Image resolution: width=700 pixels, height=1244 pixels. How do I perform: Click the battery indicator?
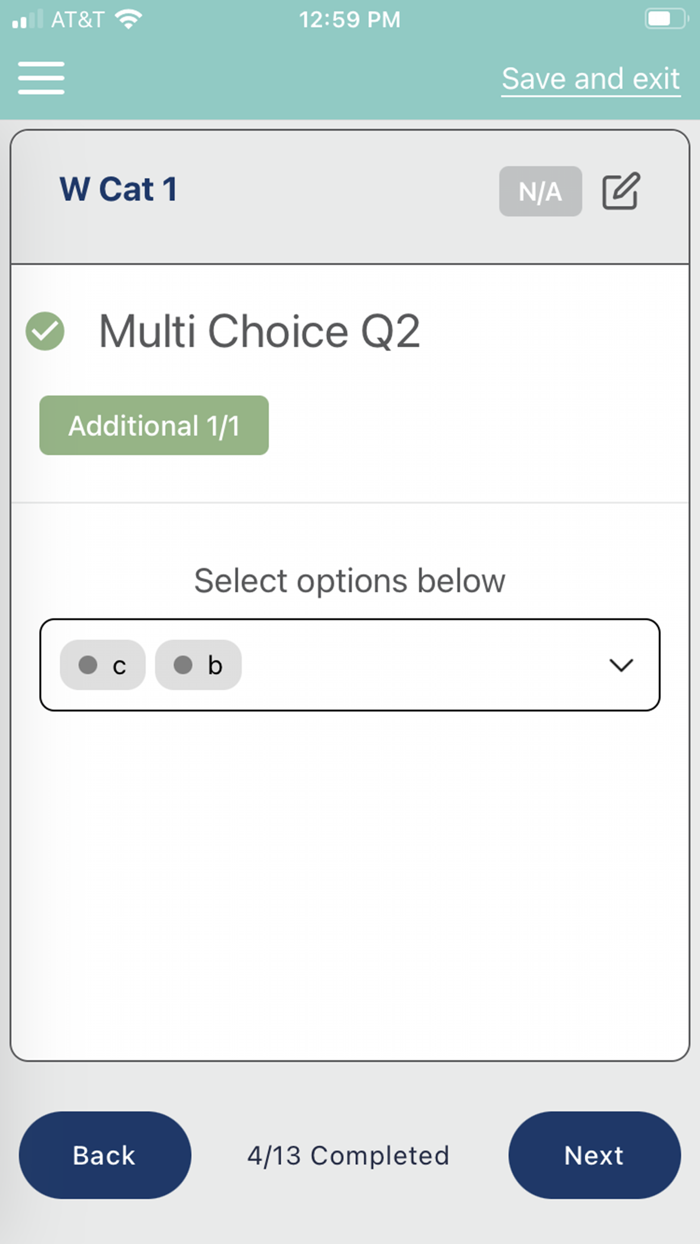[x=665, y=17]
